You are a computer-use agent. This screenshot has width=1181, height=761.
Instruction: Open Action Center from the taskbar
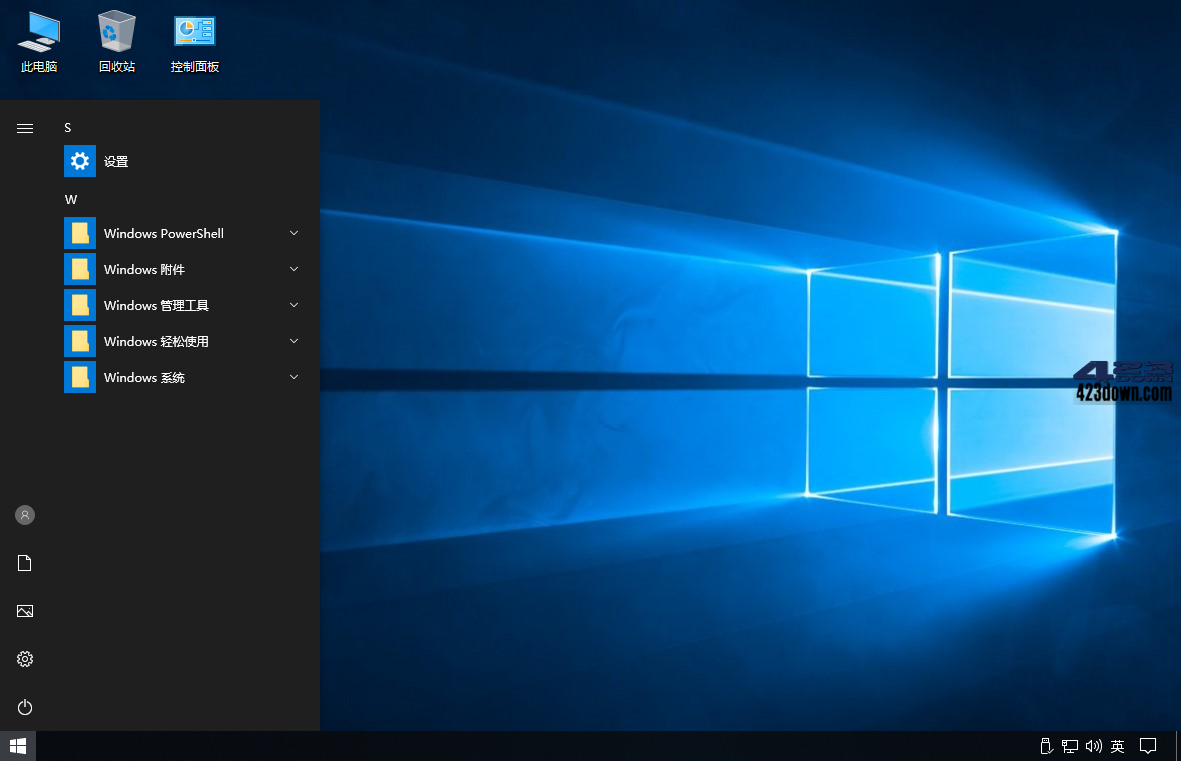(1148, 746)
